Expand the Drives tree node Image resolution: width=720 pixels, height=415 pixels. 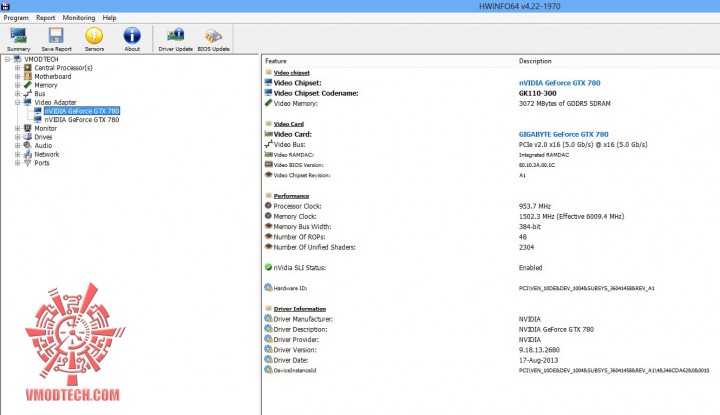pos(17,137)
